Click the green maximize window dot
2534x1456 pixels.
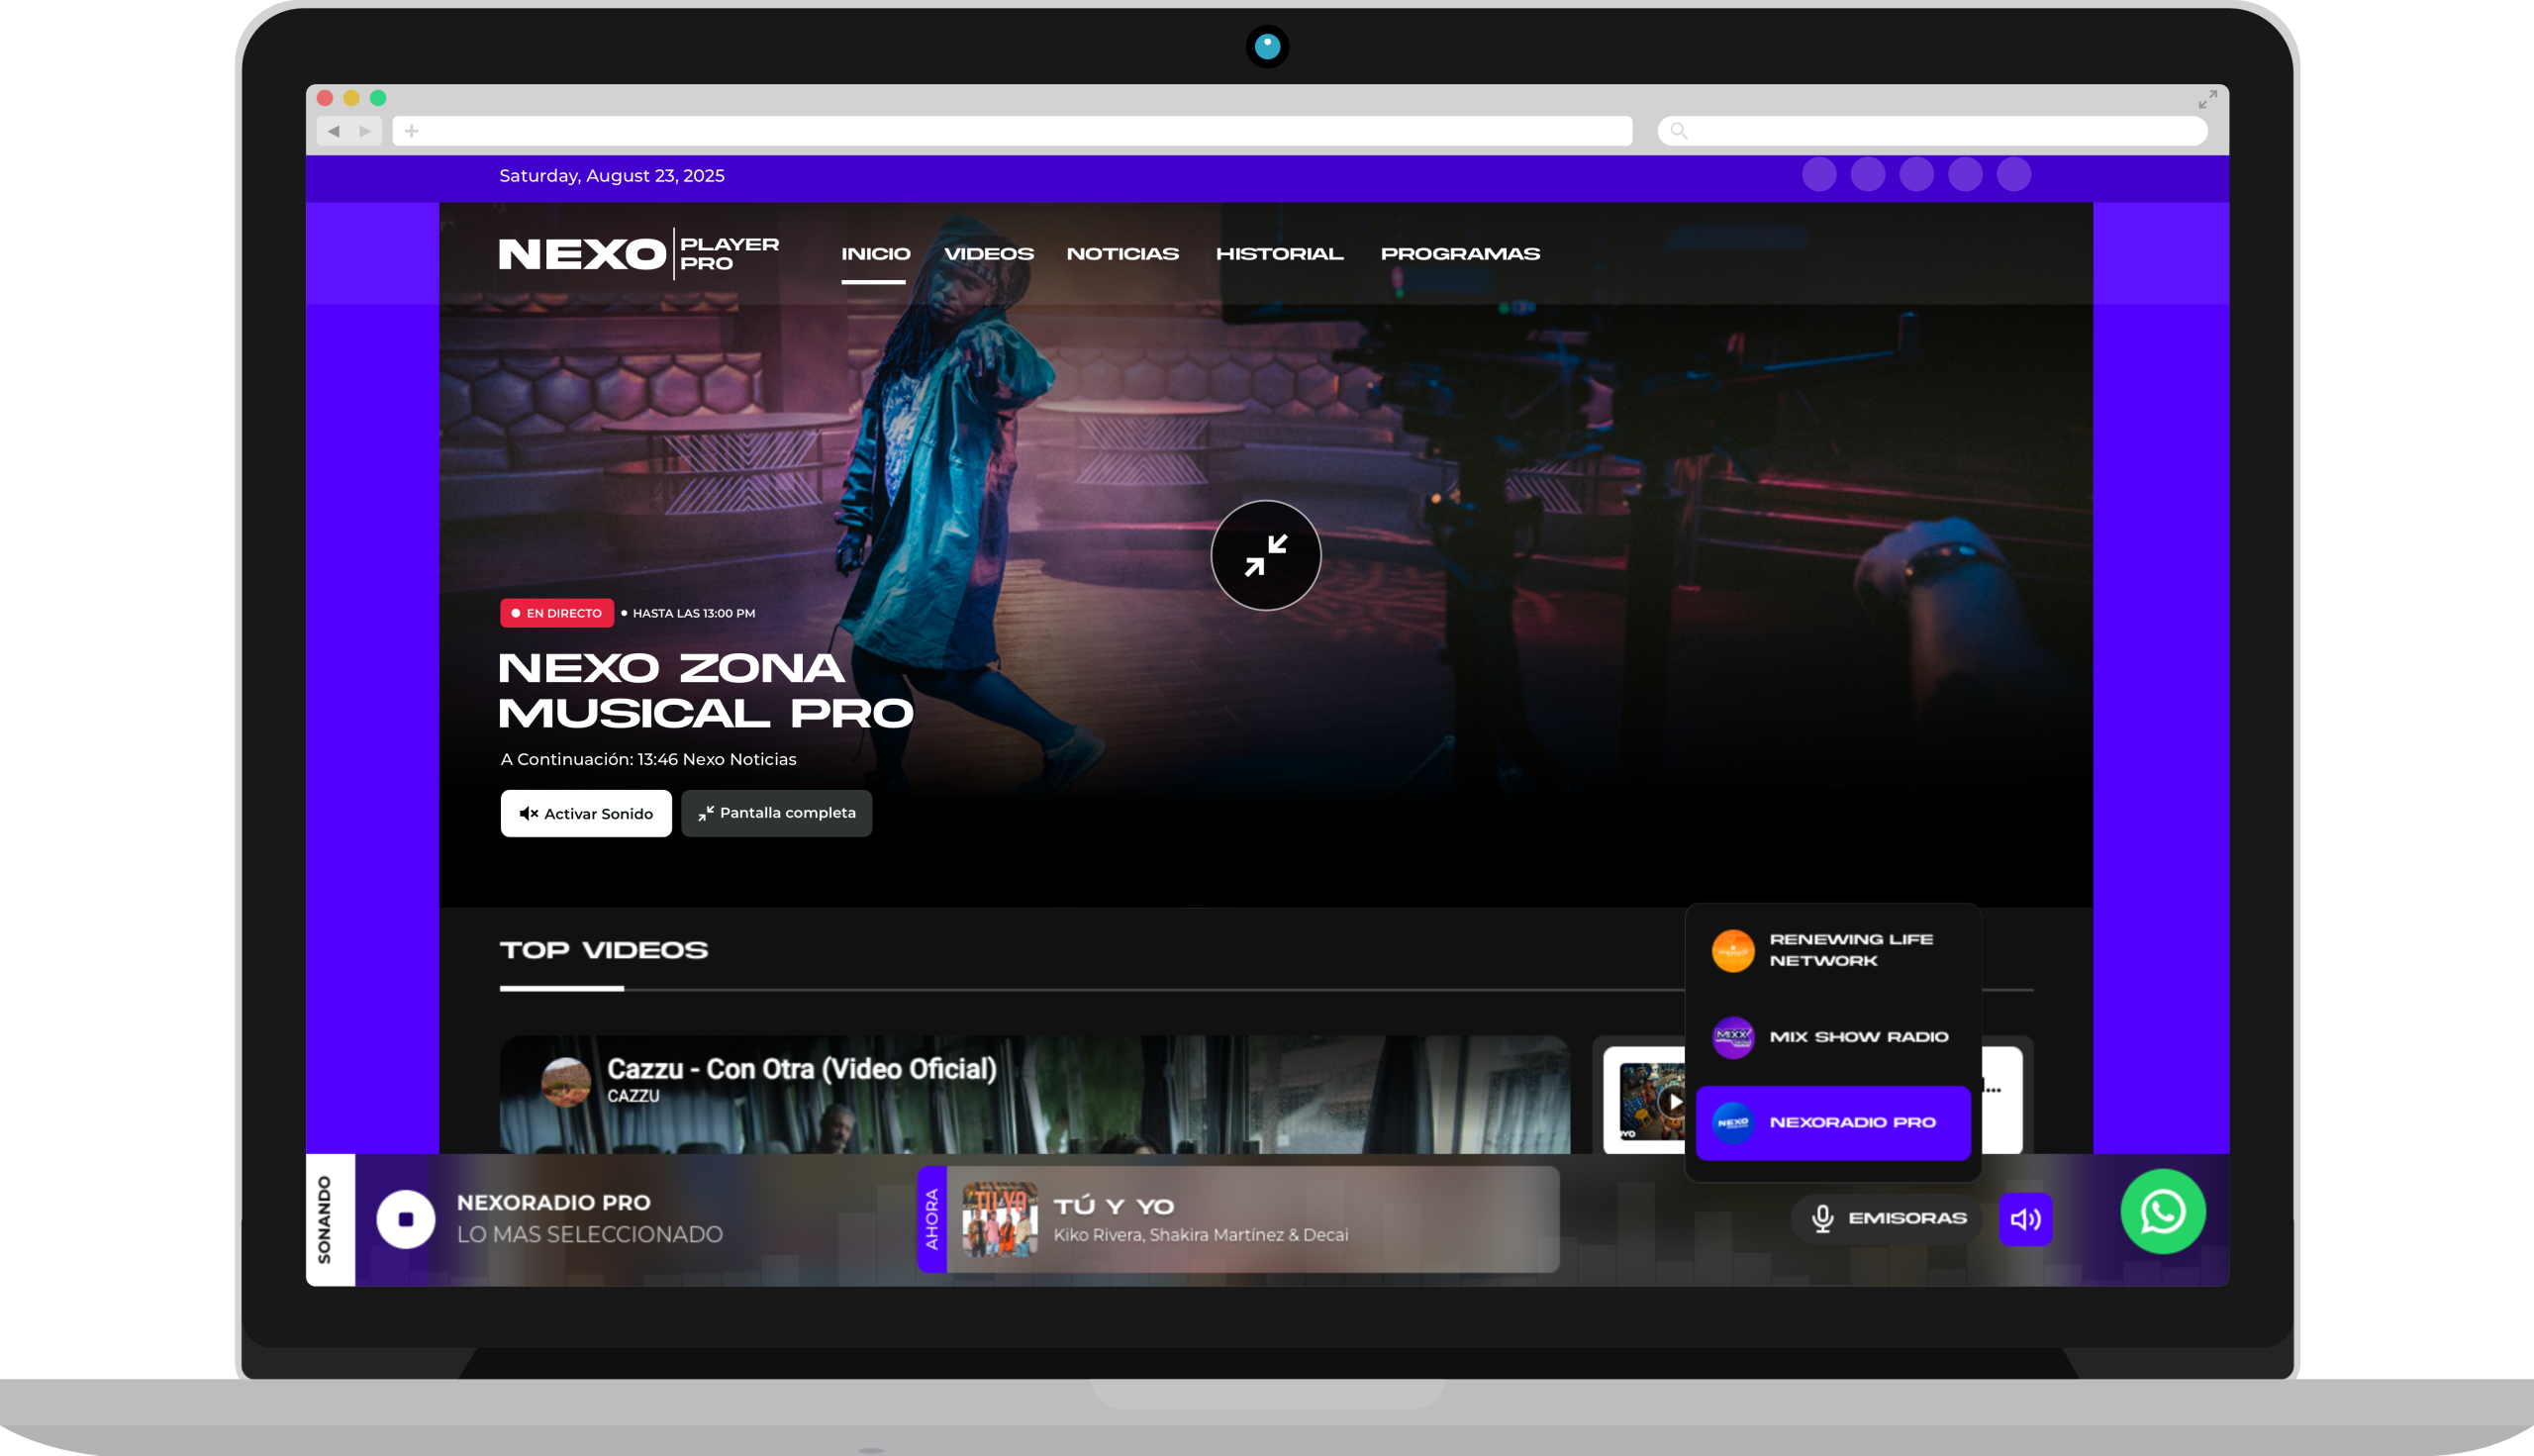(x=378, y=98)
